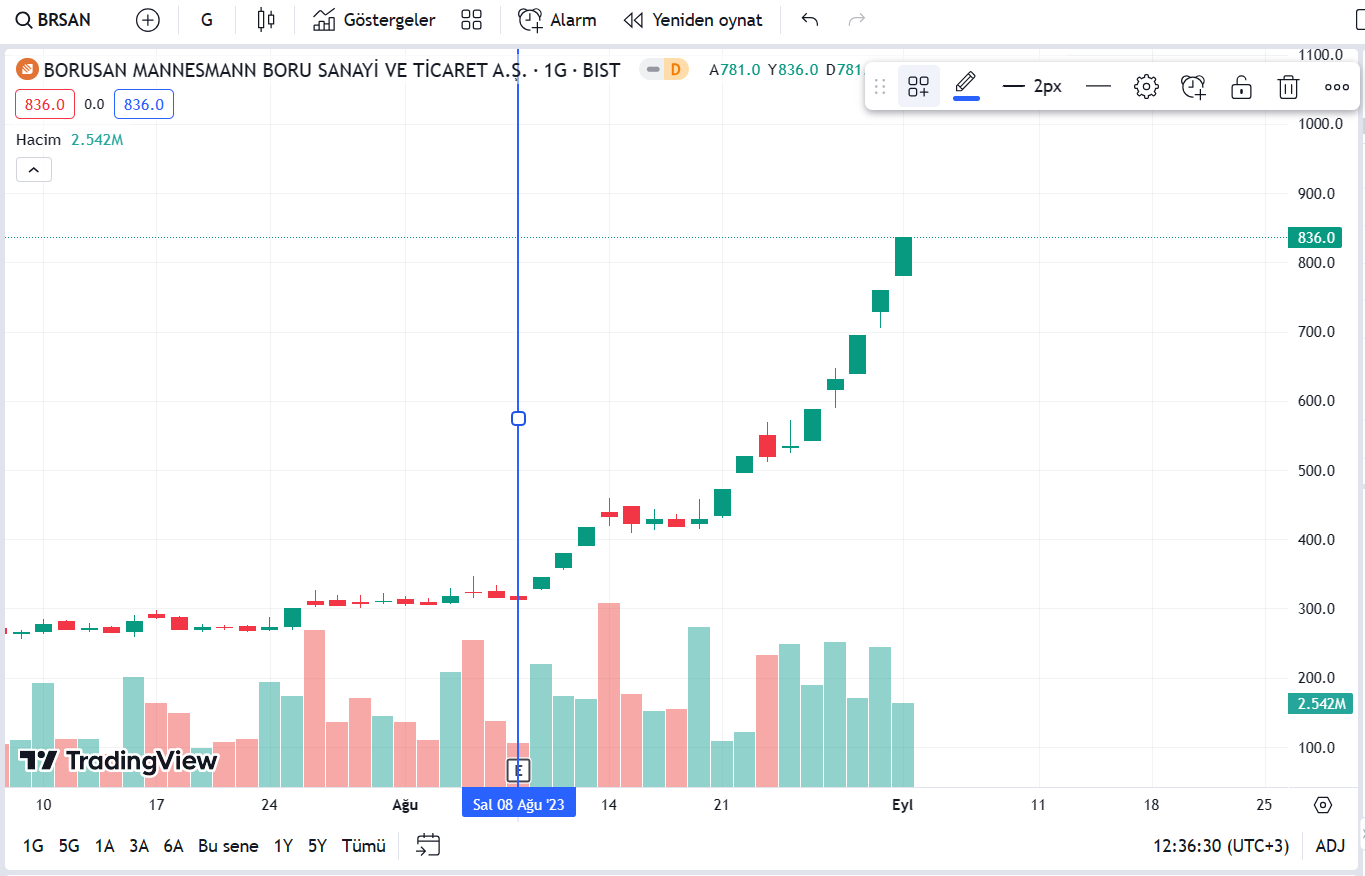Image resolution: width=1365 pixels, height=876 pixels.
Task: Toggle the ADJ adjusted data setting
Action: (x=1330, y=846)
